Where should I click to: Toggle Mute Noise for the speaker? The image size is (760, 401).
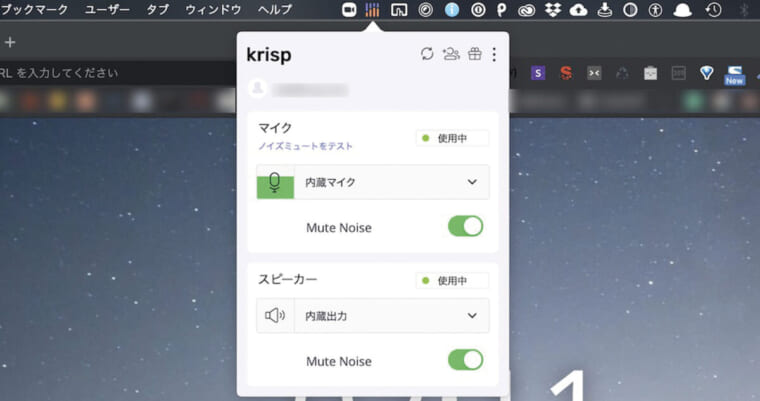pos(465,360)
